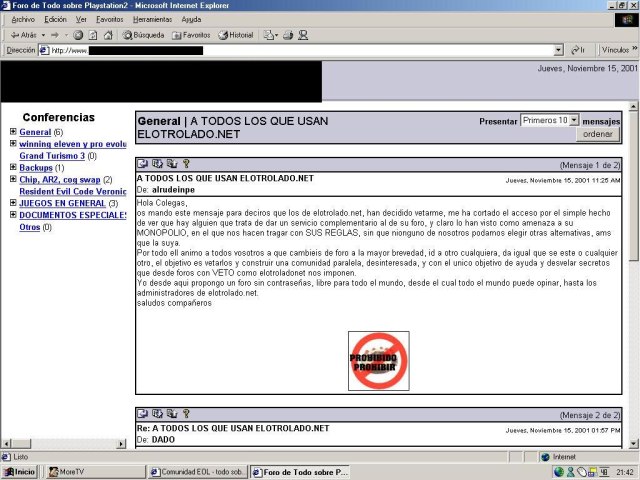Click the ordenar button
The image size is (640, 480).
[x=598, y=134]
